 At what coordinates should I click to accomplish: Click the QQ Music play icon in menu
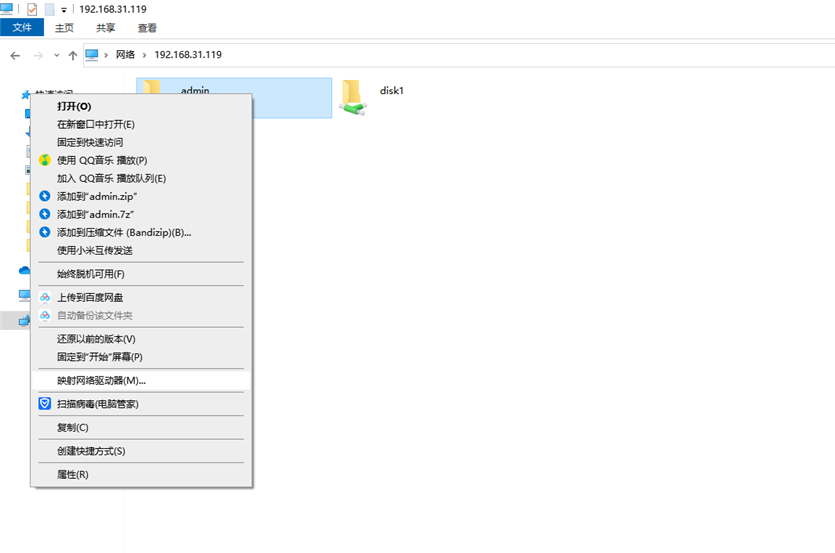[x=44, y=160]
